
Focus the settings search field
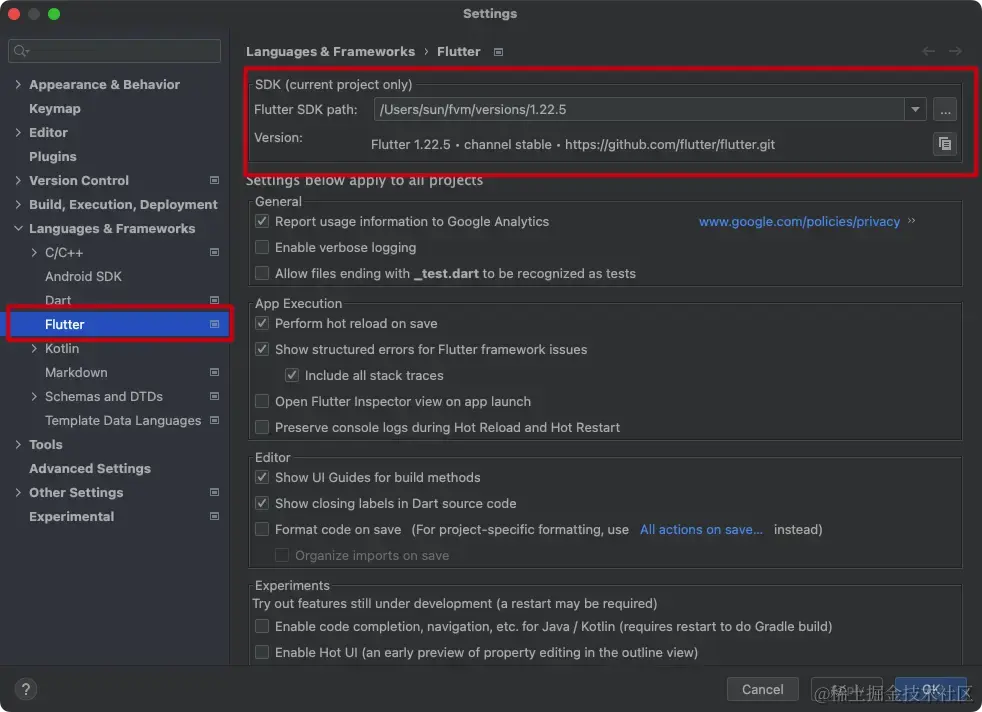click(115, 51)
